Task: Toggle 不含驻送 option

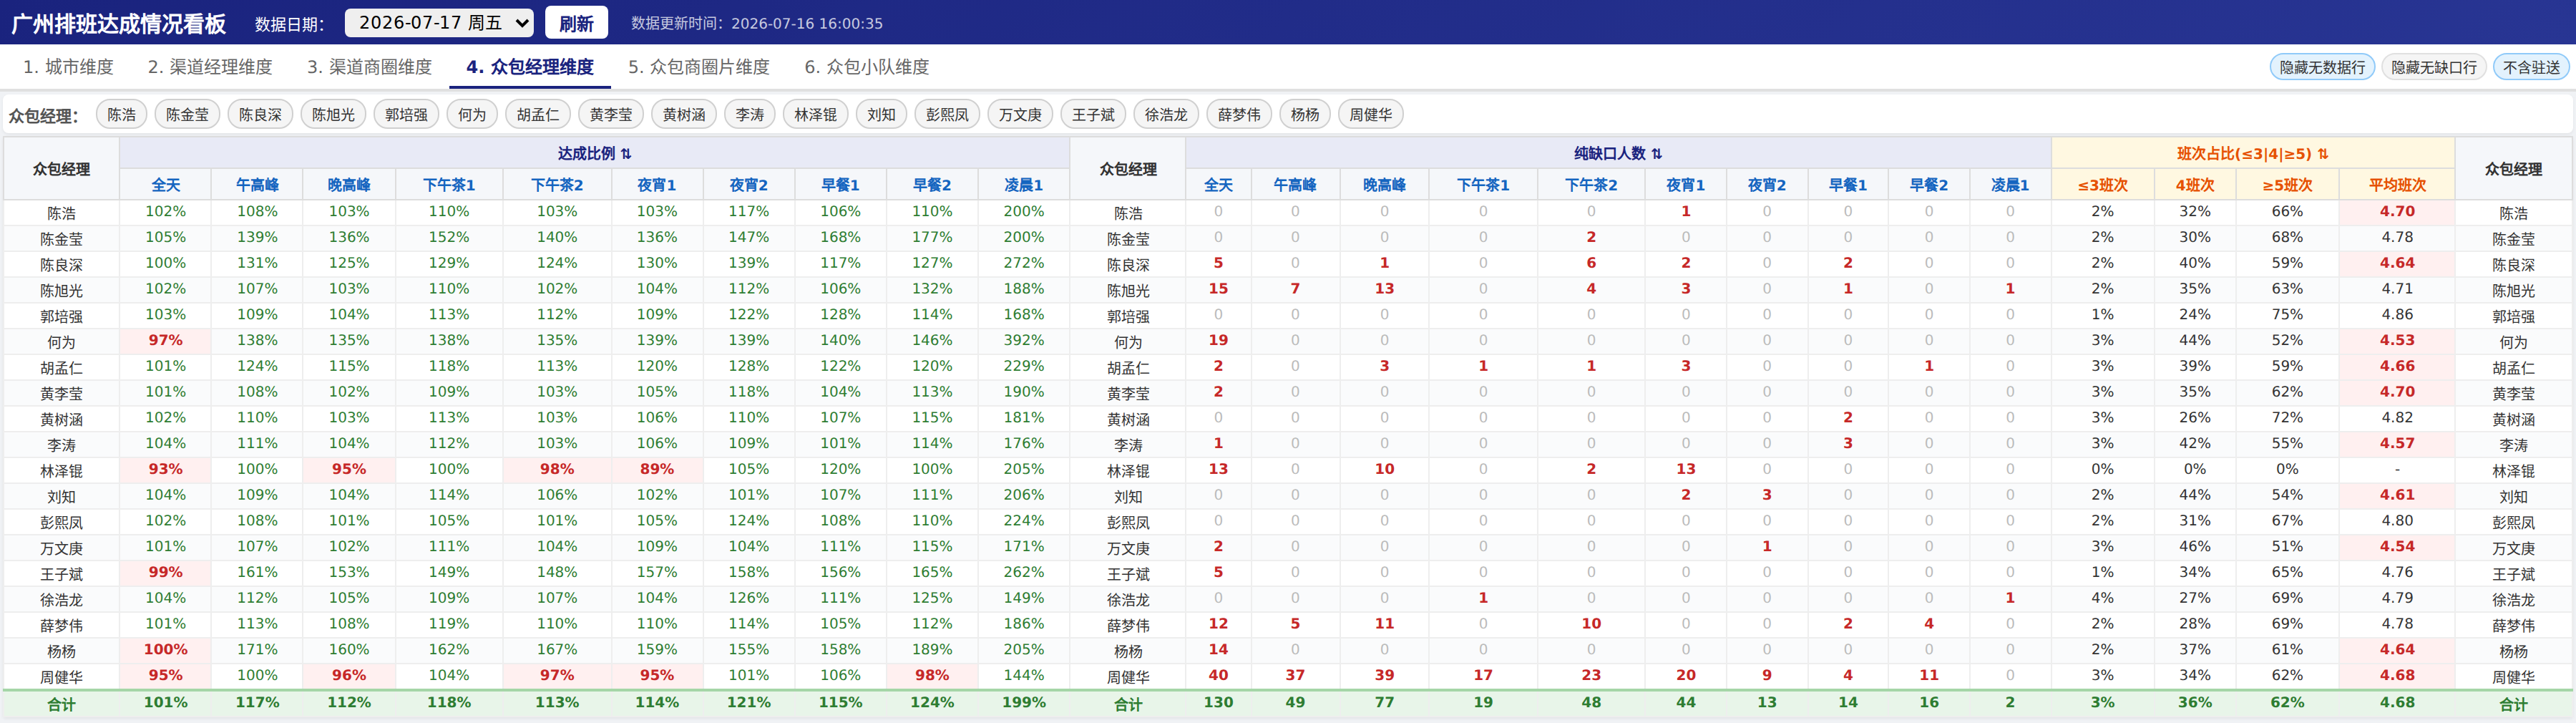Action: pyautogui.click(x=2531, y=67)
